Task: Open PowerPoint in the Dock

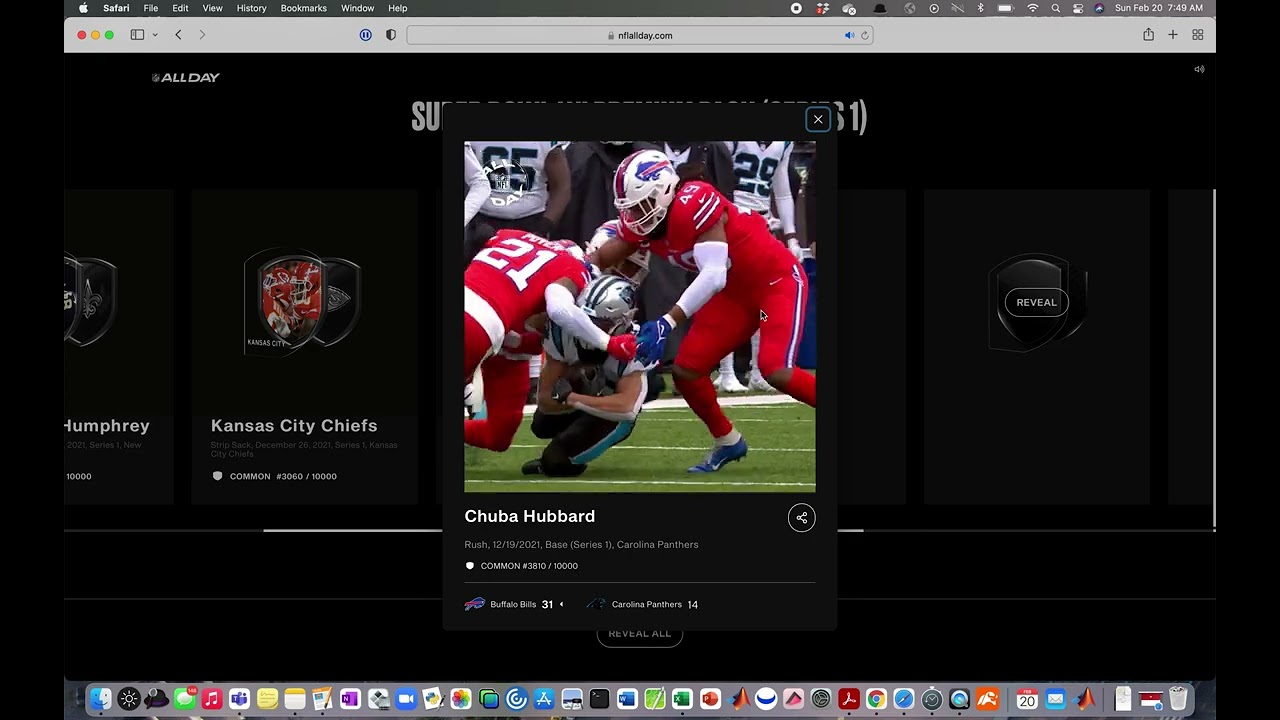Action: point(710,699)
